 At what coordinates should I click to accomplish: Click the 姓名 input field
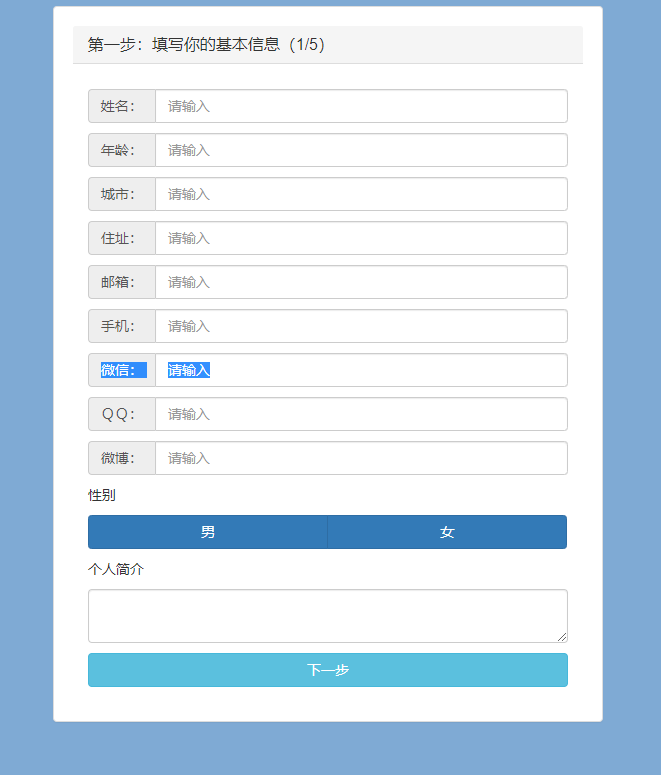coord(361,106)
